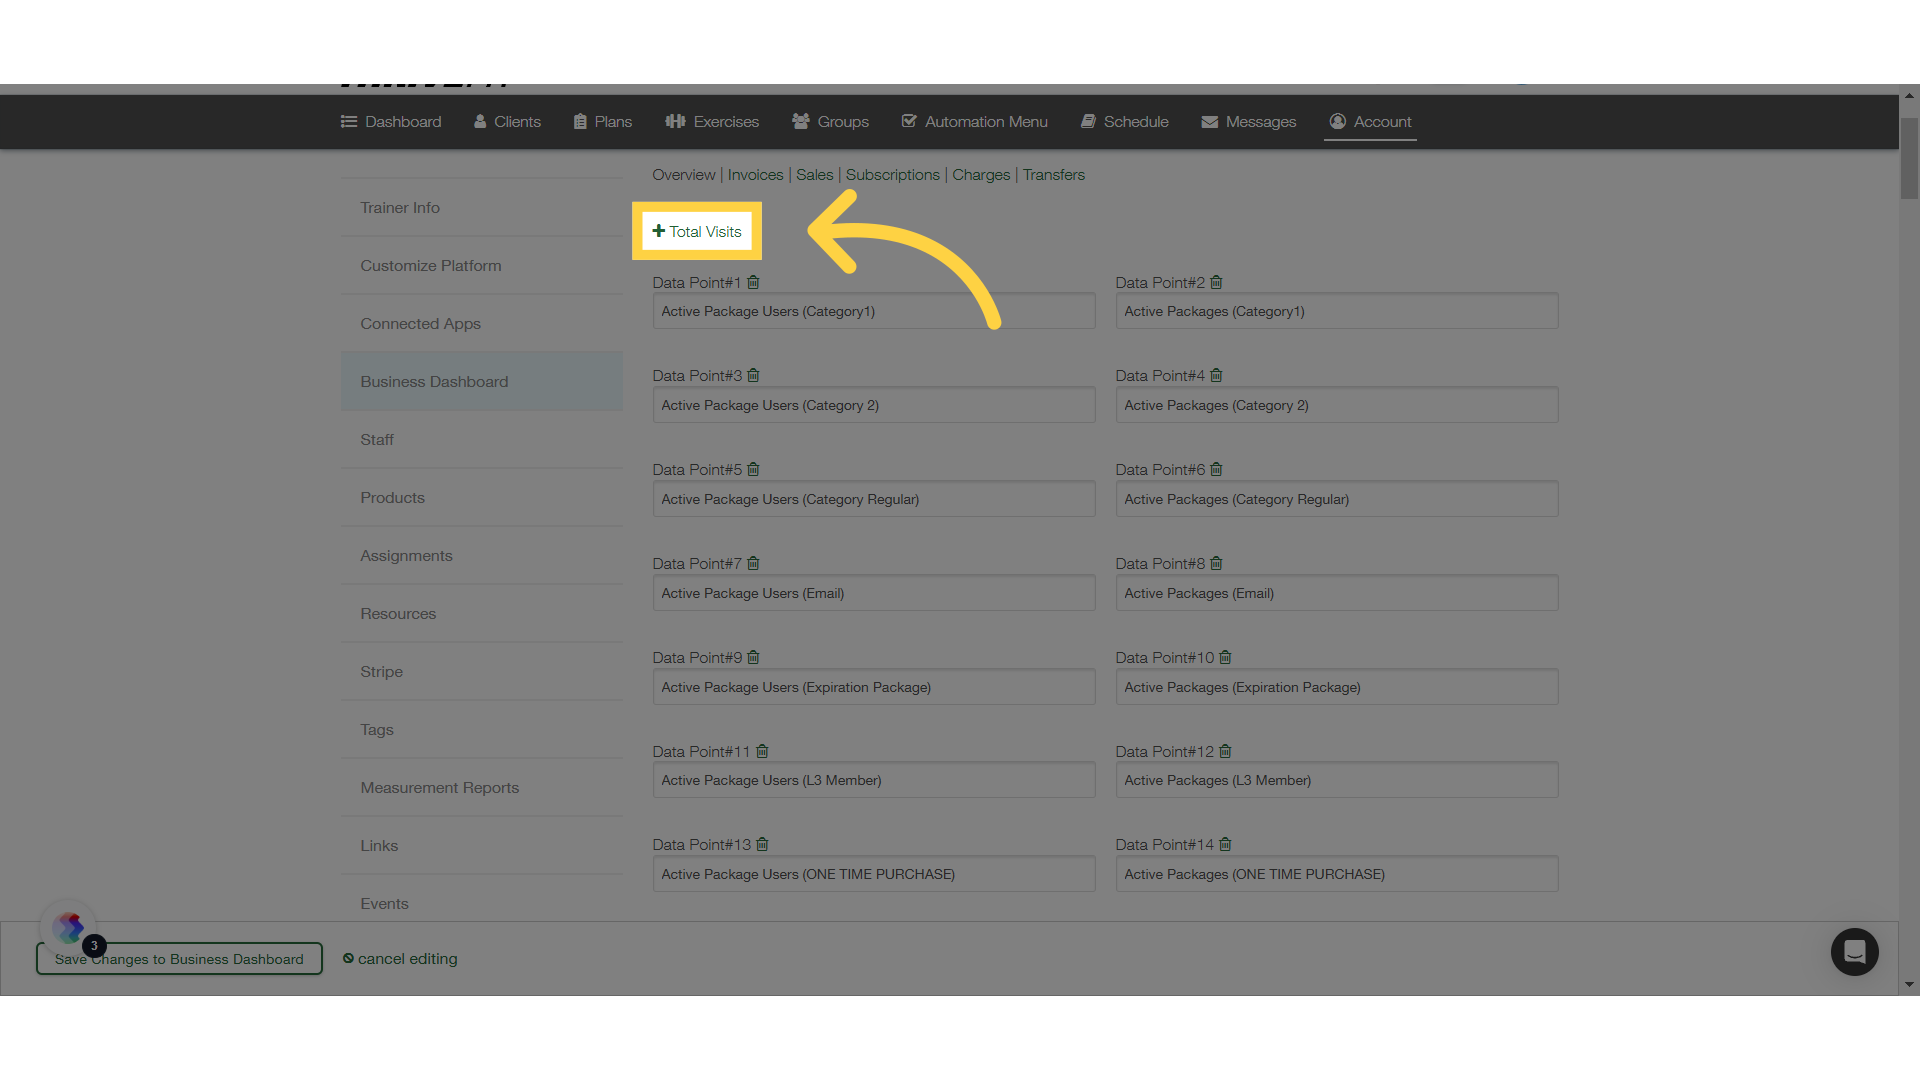Image resolution: width=1920 pixels, height=1080 pixels.
Task: Open the Invoices tab
Action: click(754, 174)
